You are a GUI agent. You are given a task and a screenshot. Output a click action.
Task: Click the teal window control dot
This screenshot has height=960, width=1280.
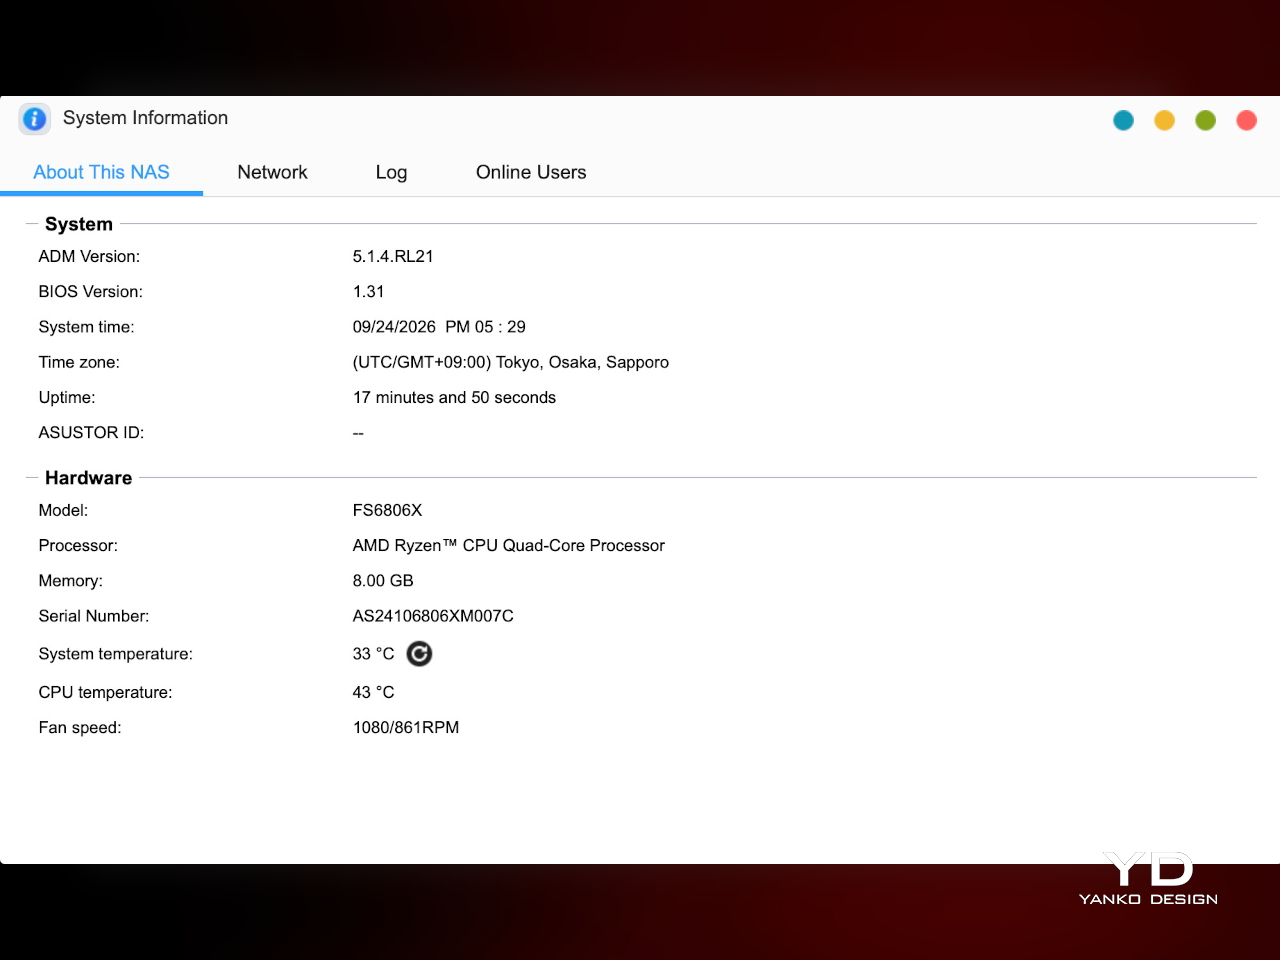click(x=1123, y=120)
